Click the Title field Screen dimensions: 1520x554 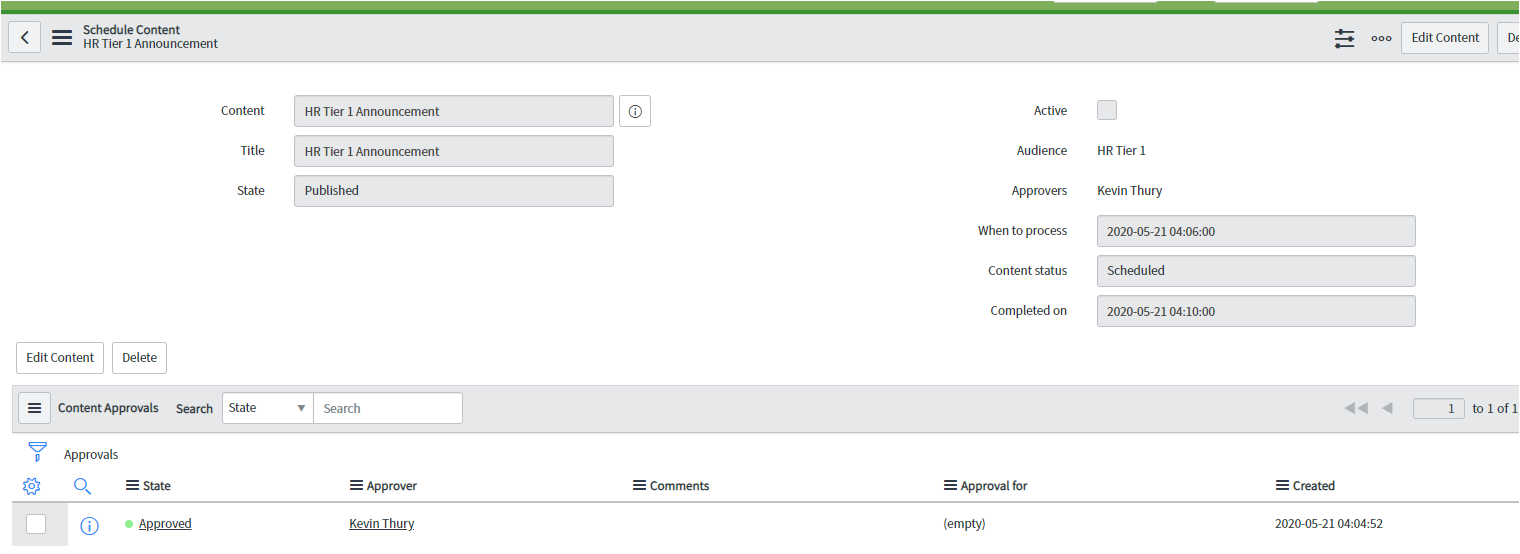[454, 151]
